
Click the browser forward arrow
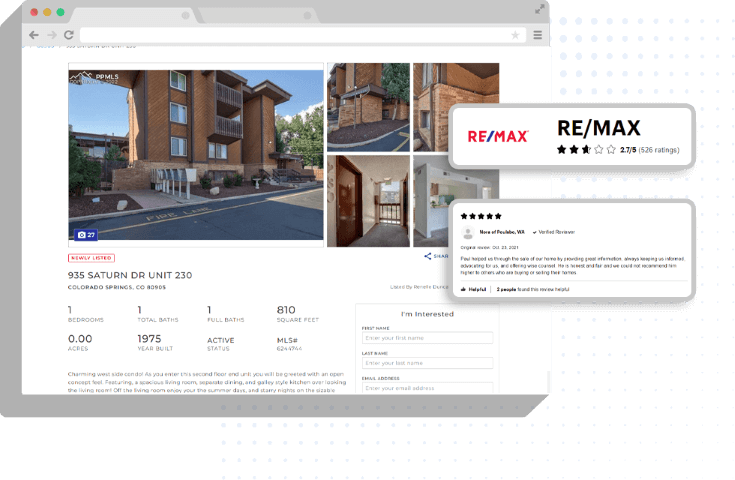click(x=52, y=35)
